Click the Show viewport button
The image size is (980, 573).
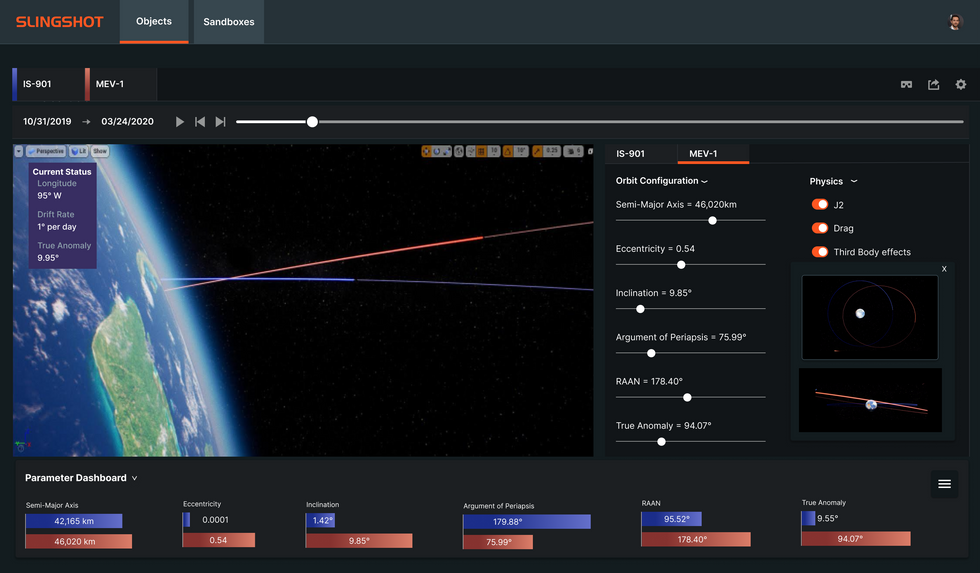(100, 151)
